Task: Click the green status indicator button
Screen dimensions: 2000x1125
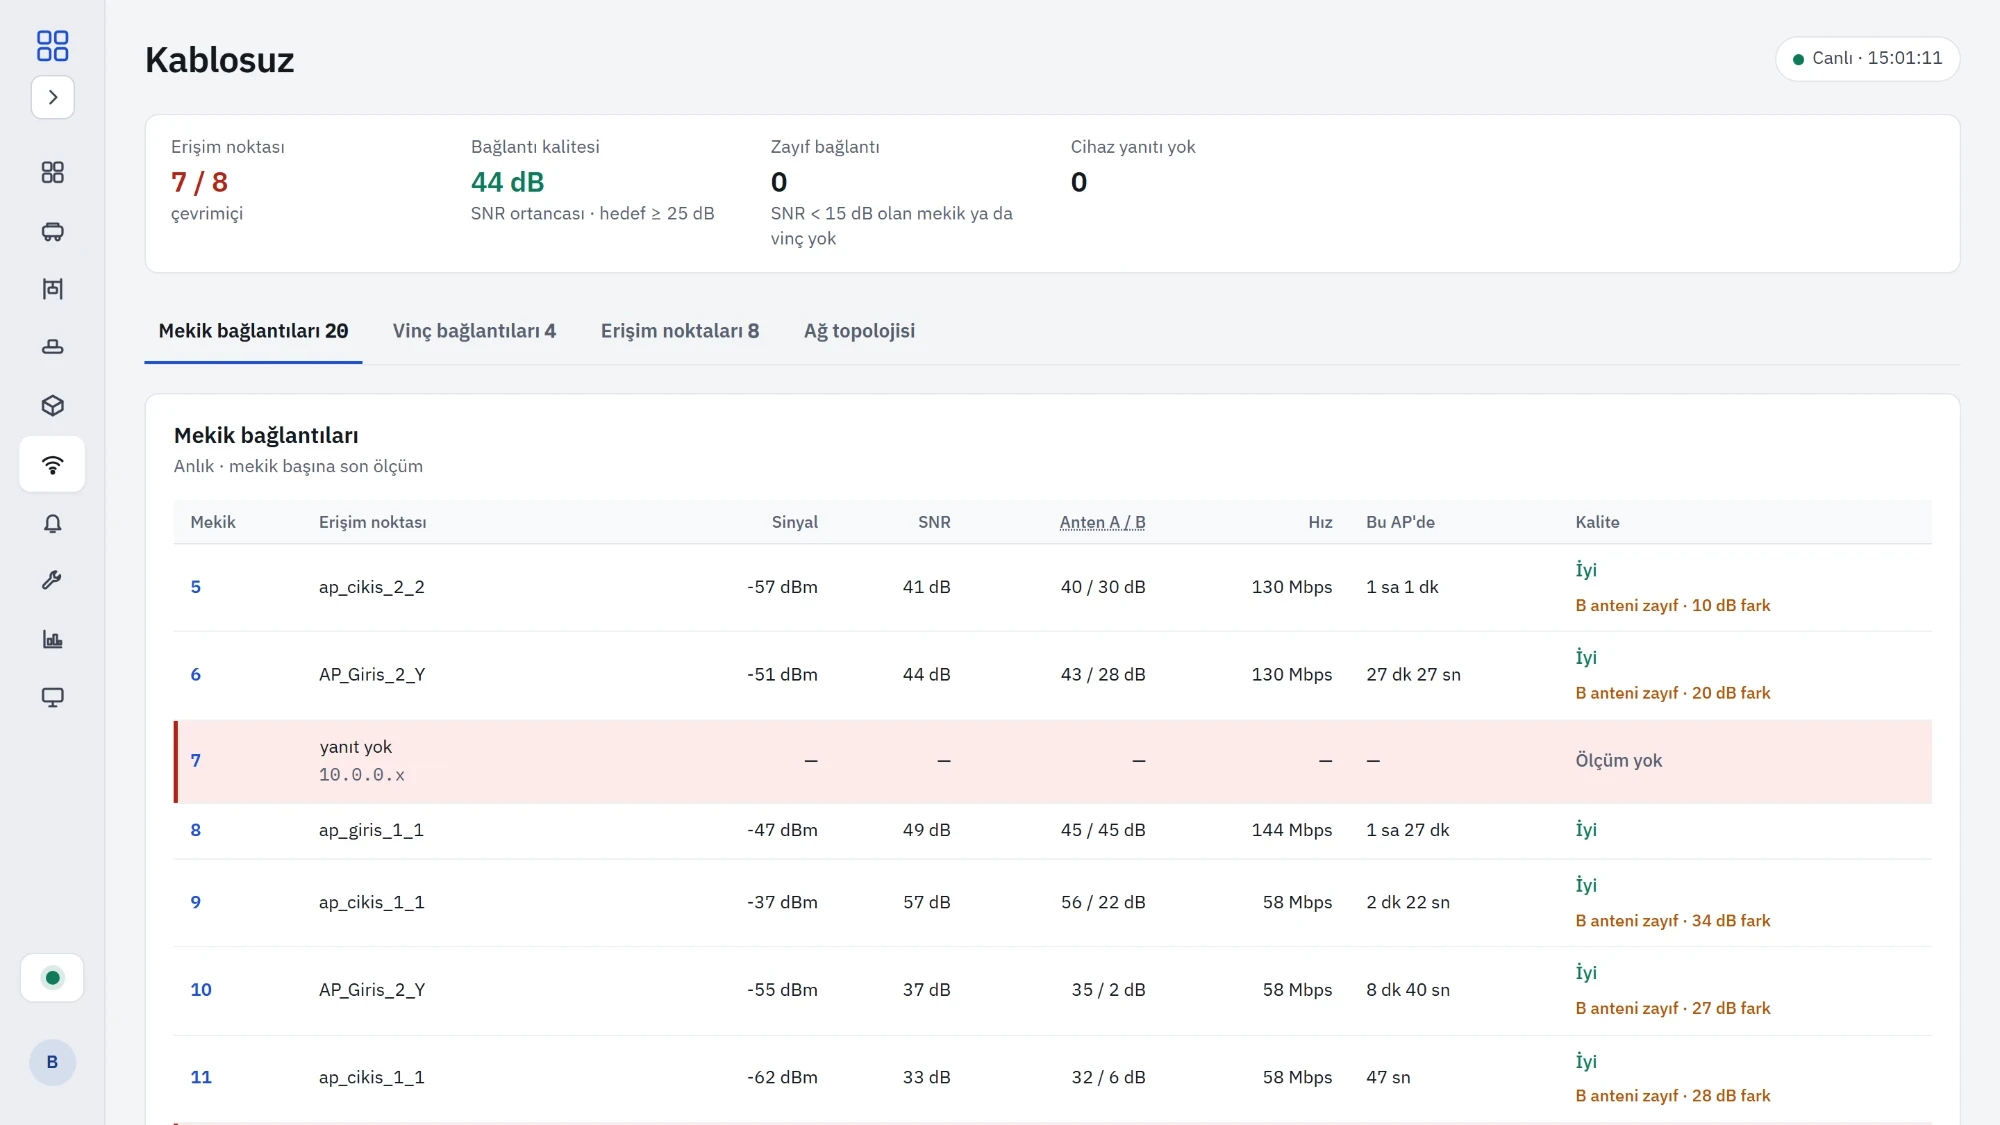Action: [x=52, y=978]
